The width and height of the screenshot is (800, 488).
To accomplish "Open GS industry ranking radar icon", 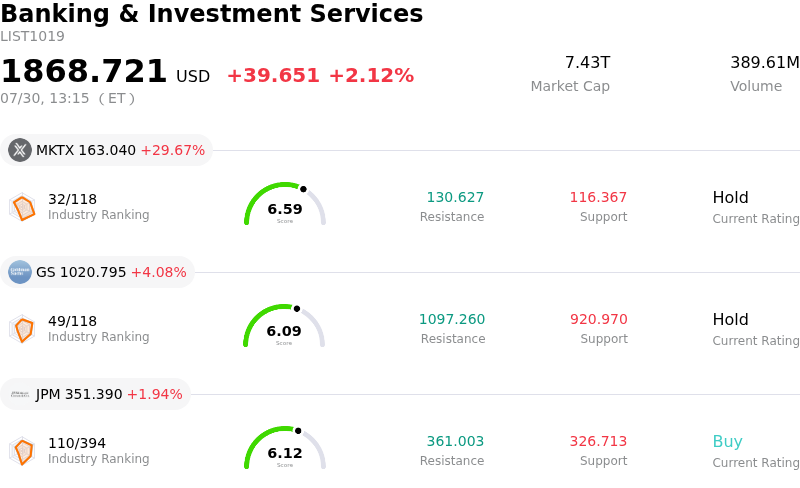I will 22,329.
